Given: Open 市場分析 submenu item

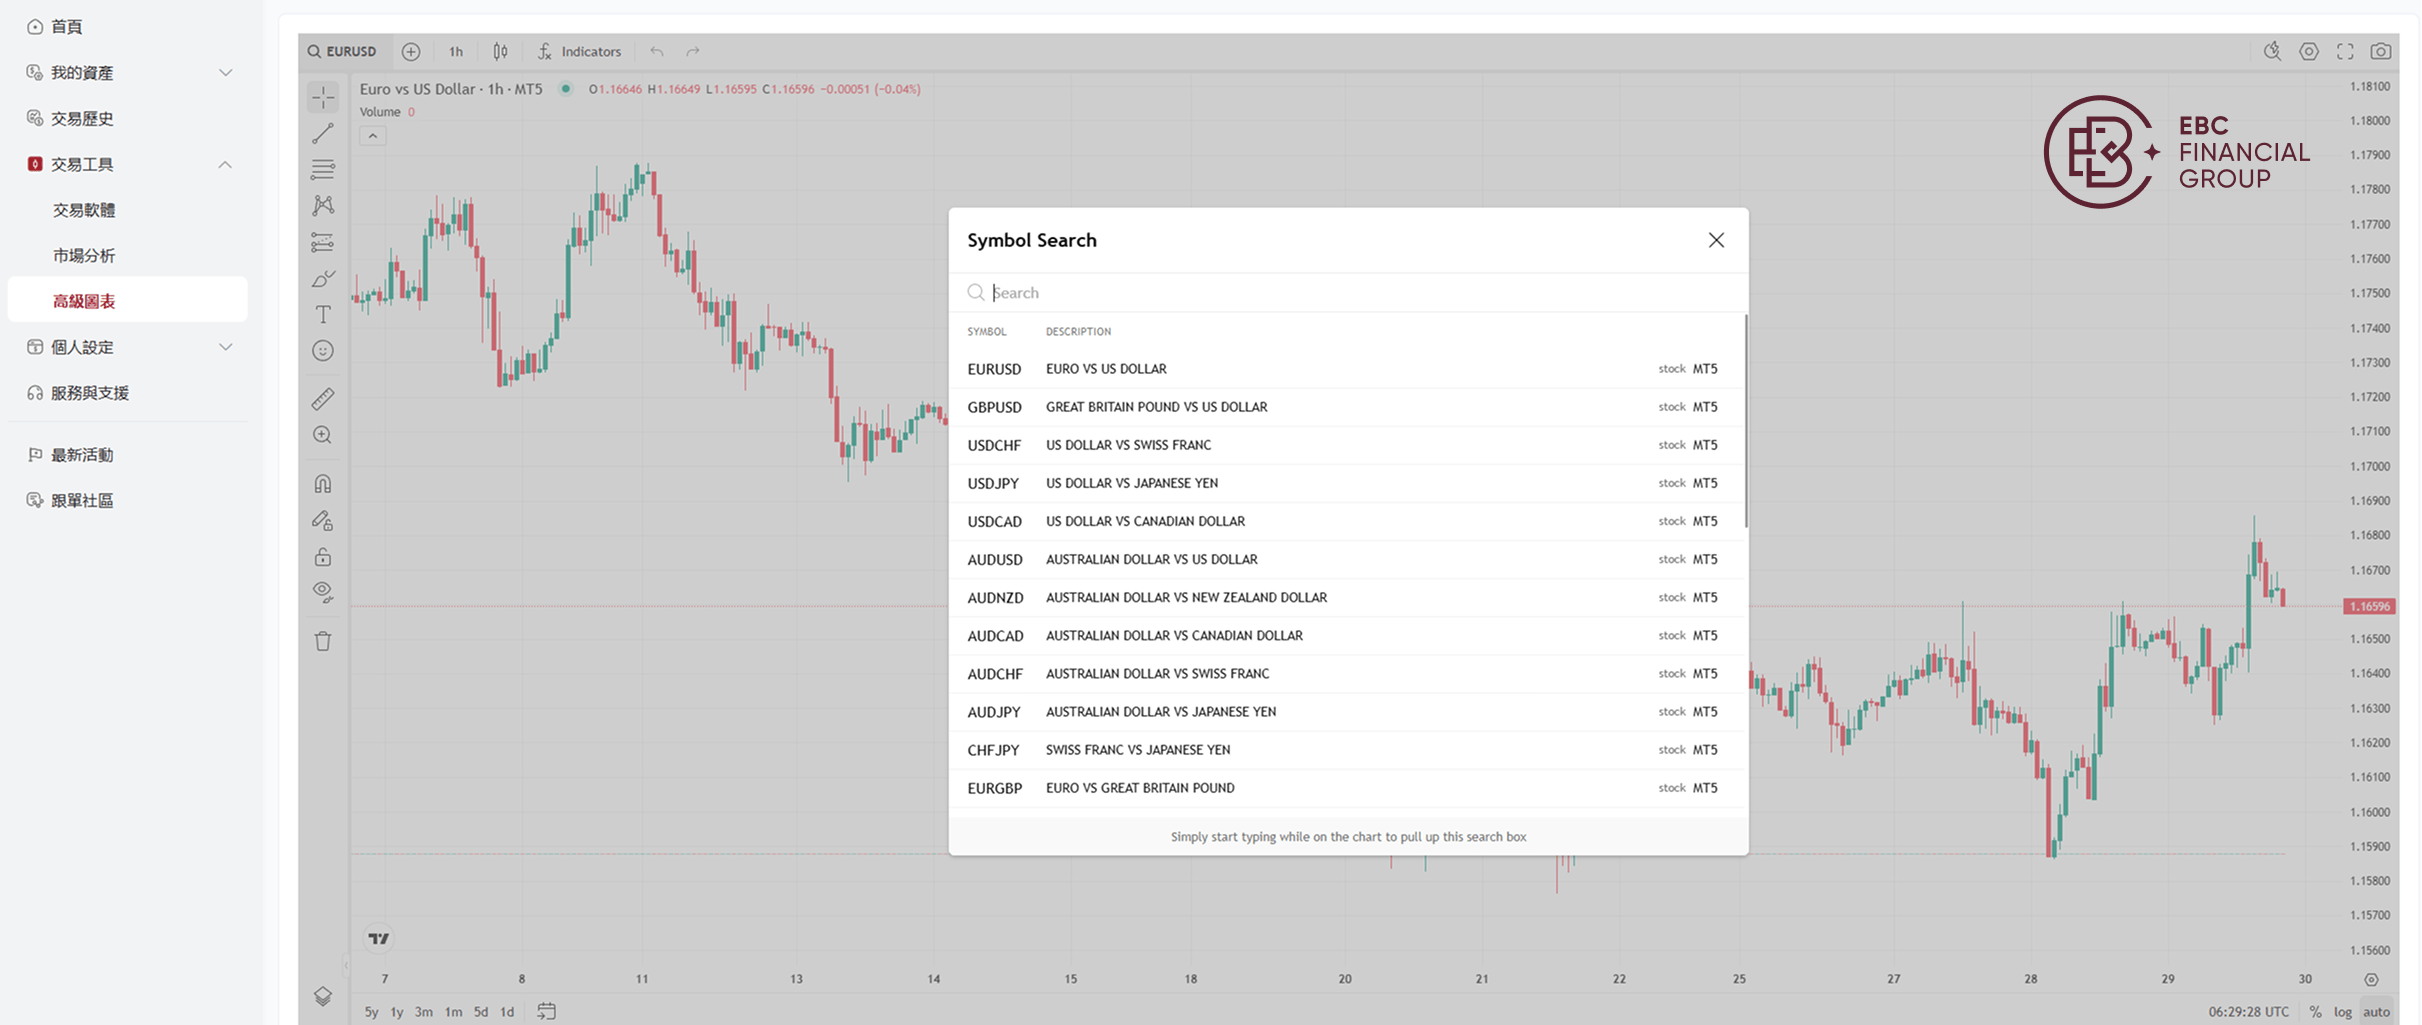Looking at the screenshot, I should pos(128,256).
